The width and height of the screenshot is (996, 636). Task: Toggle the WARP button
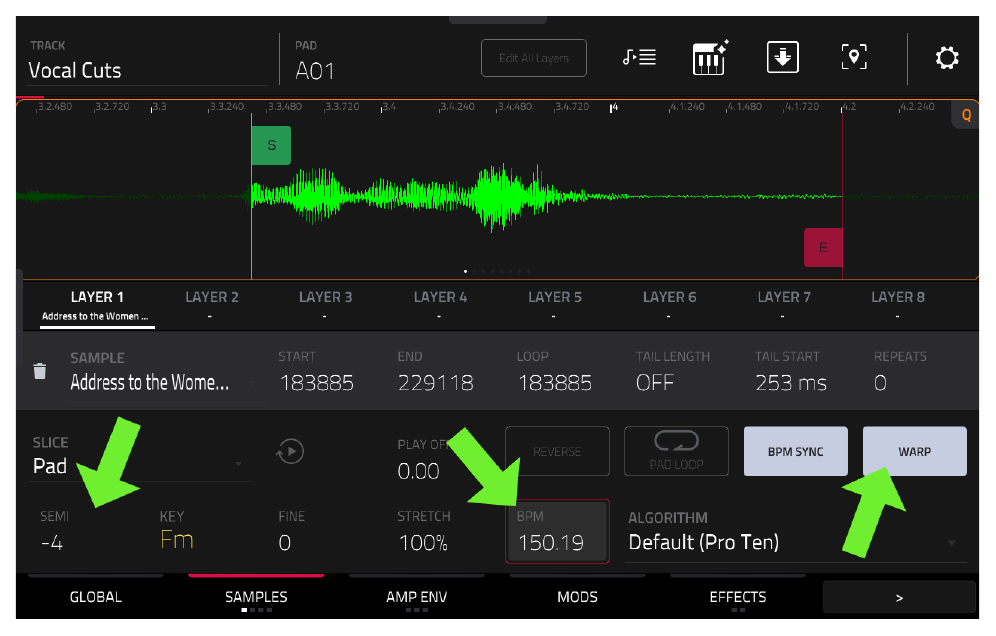(x=915, y=451)
